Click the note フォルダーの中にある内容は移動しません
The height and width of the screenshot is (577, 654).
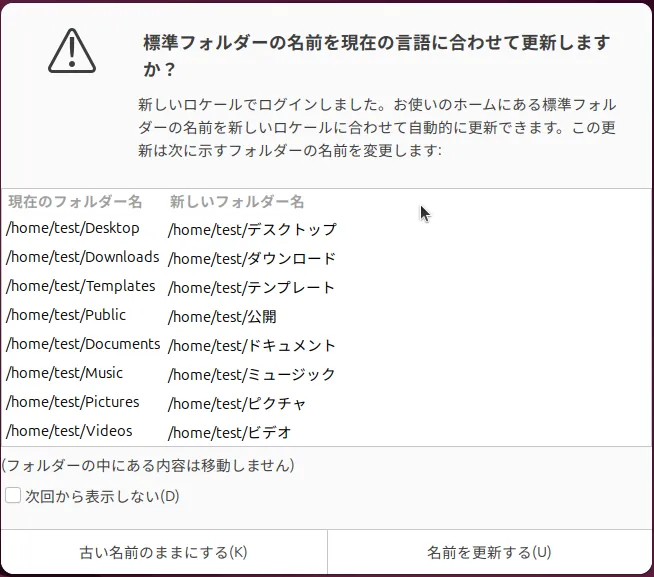click(x=148, y=465)
